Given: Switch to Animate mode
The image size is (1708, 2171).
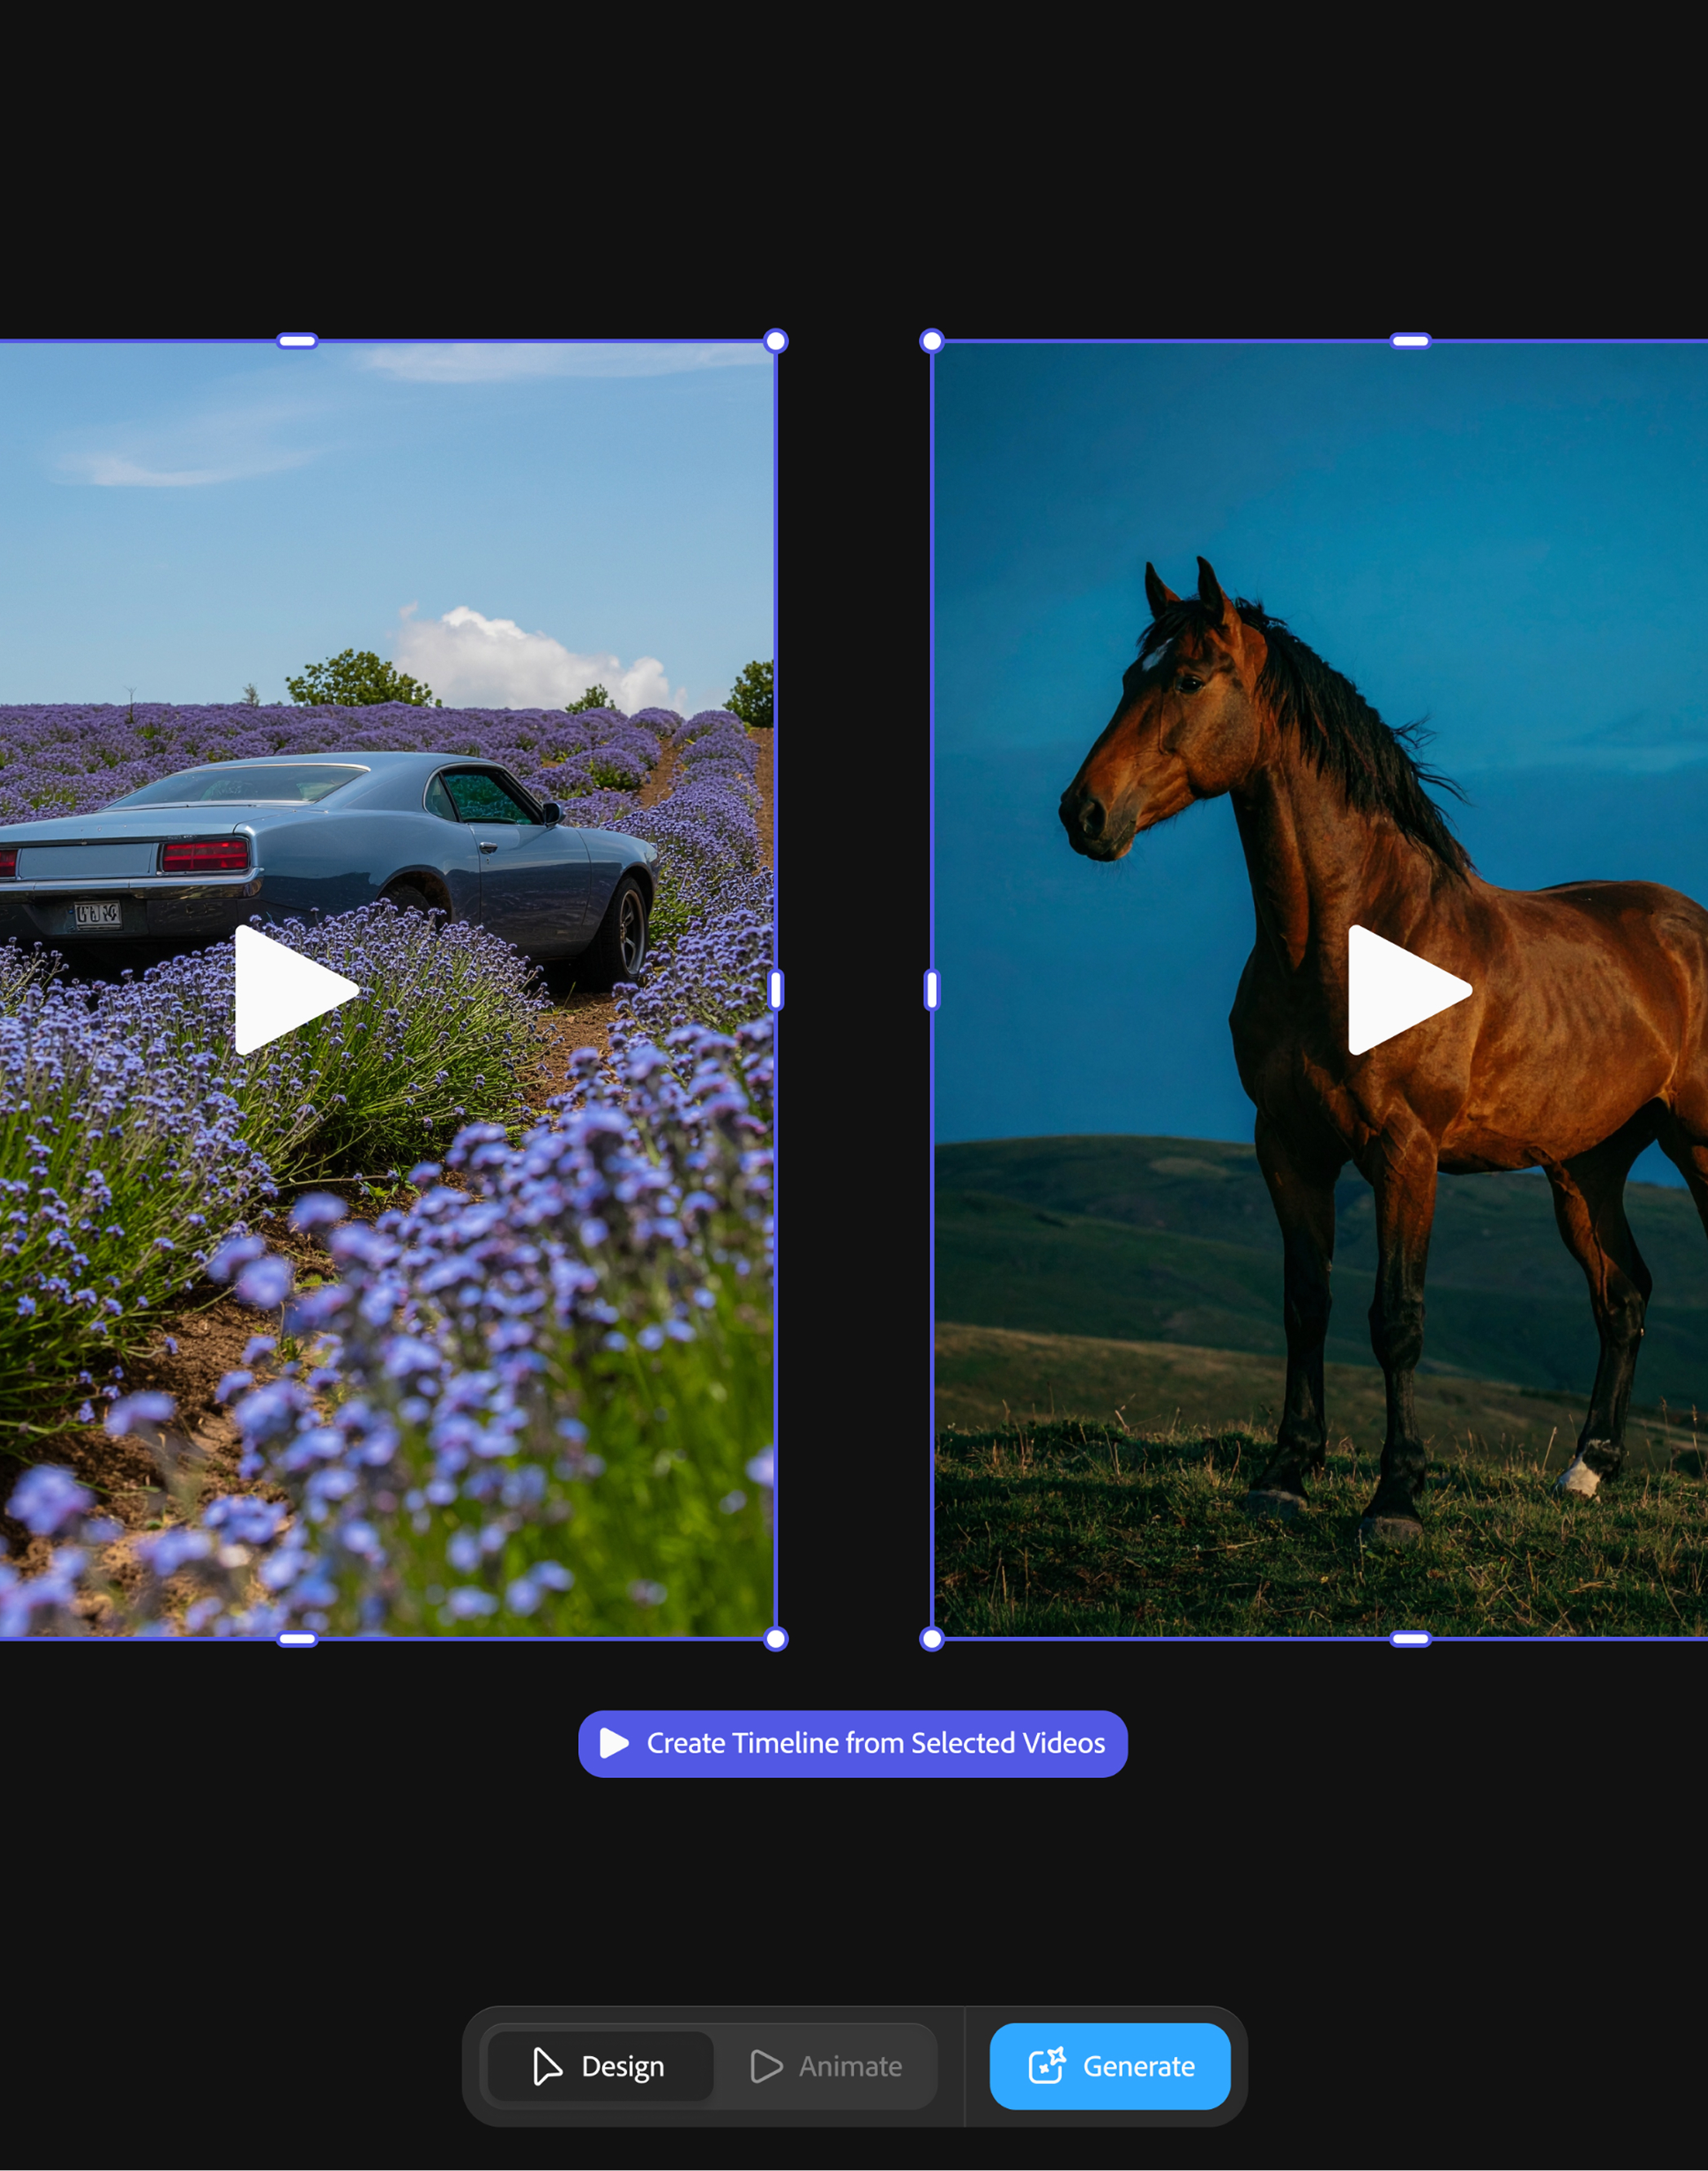Looking at the screenshot, I should pos(827,2066).
